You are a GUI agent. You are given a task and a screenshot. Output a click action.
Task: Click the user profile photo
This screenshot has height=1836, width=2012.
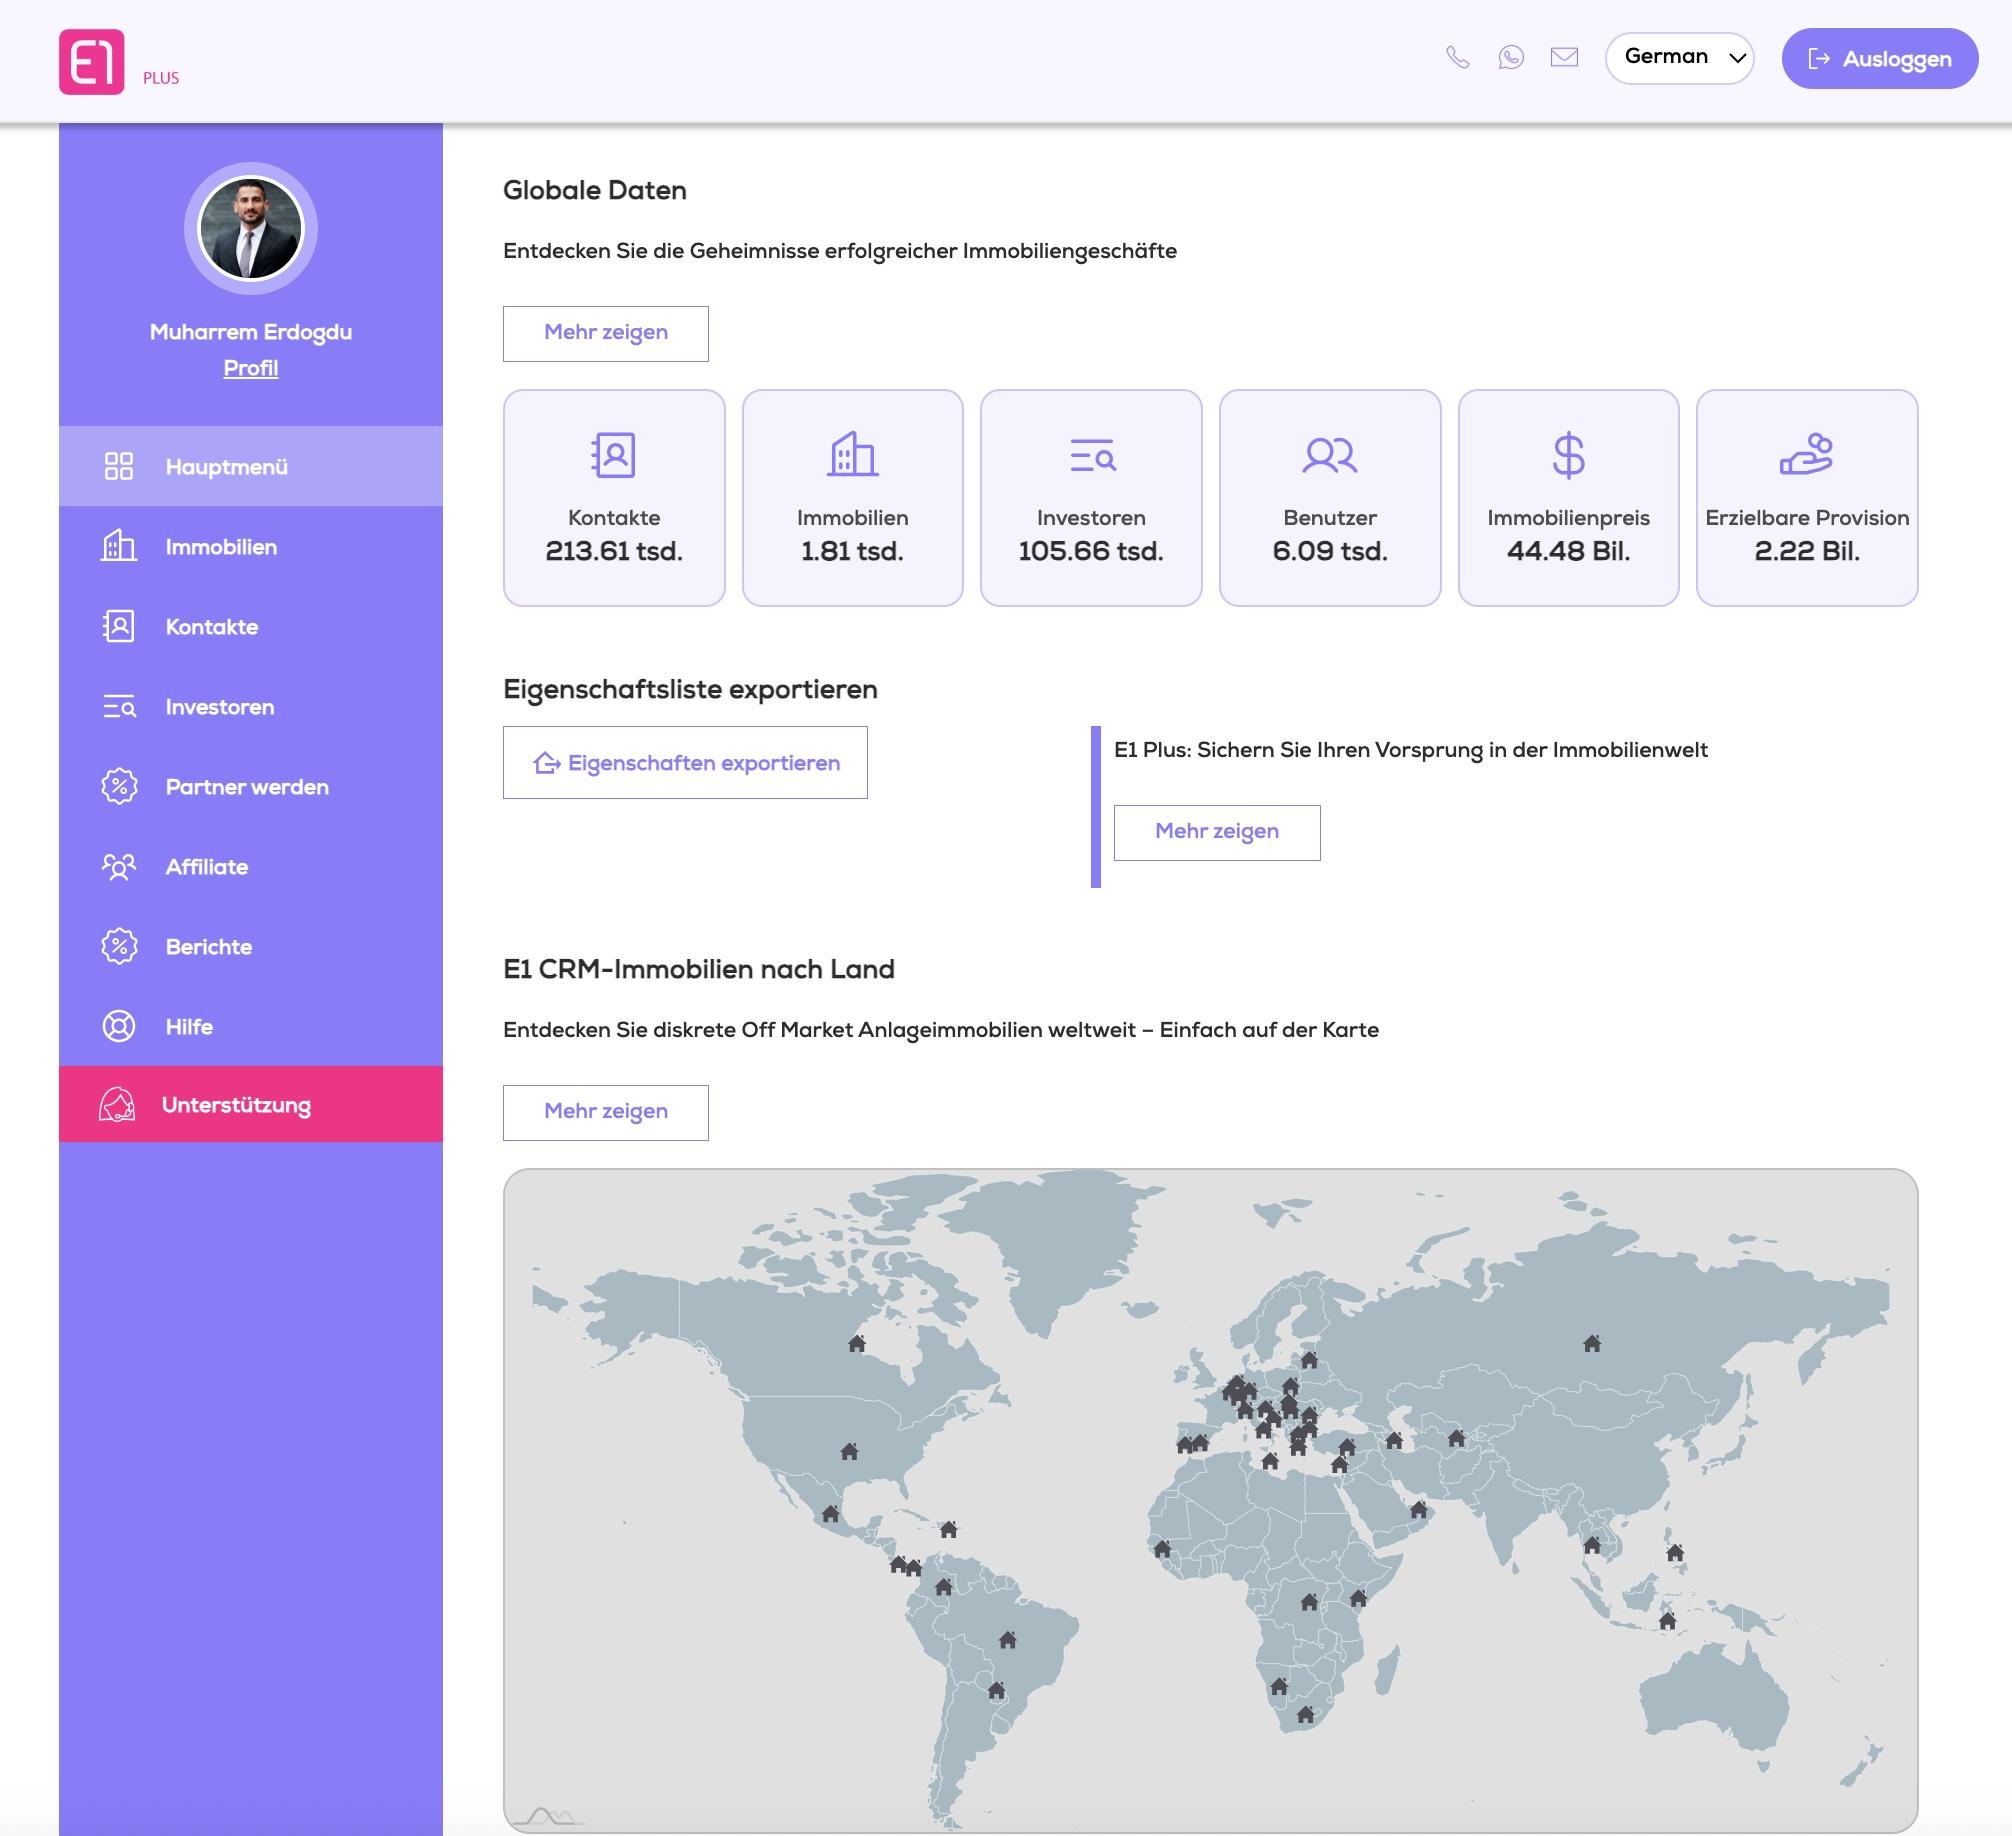pos(250,229)
